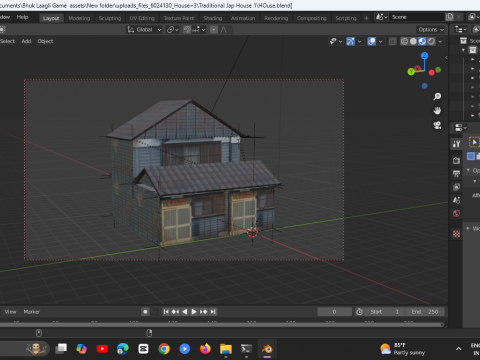Viewport: 480px width, 360px height.
Task: Switch to the Modeling workspace tab
Action: tap(79, 18)
